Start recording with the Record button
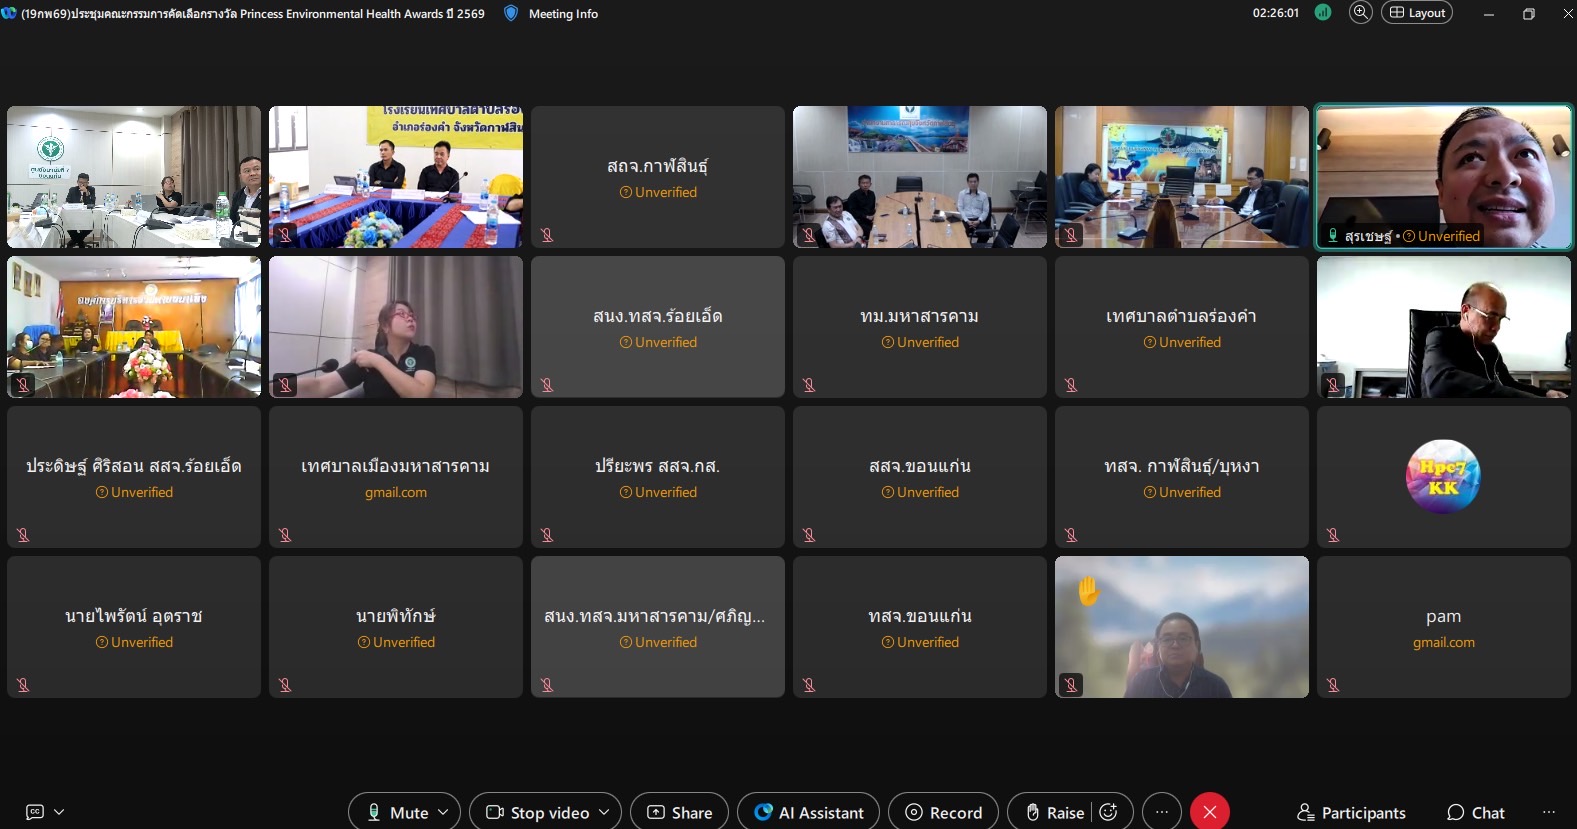Viewport: 1577px width, 829px height. click(944, 812)
